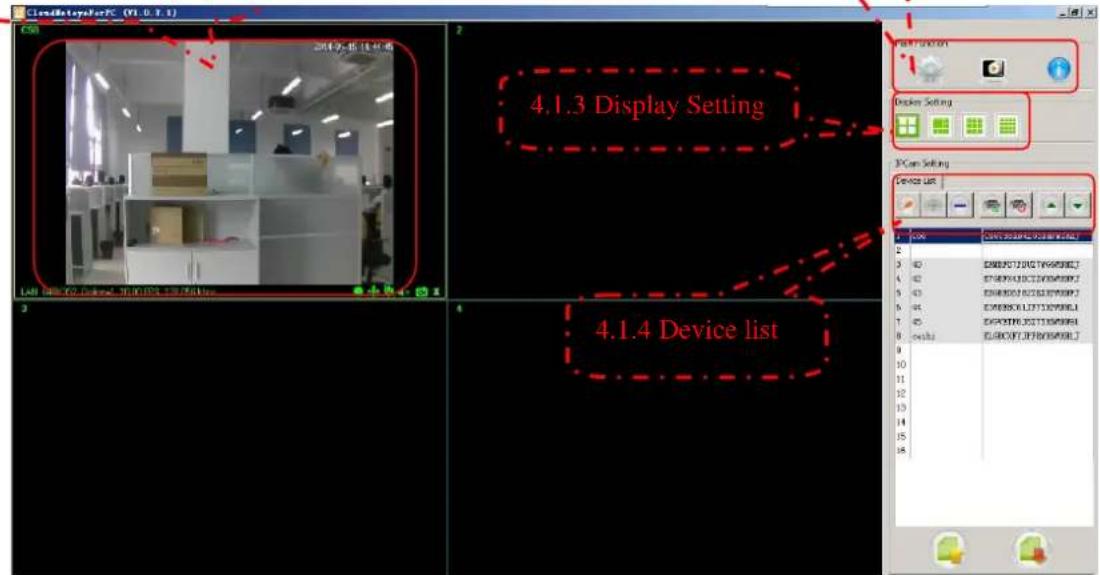This screenshot has width=1100, height=575.
Task: Select the 6-window display layout
Action: [x=941, y=126]
